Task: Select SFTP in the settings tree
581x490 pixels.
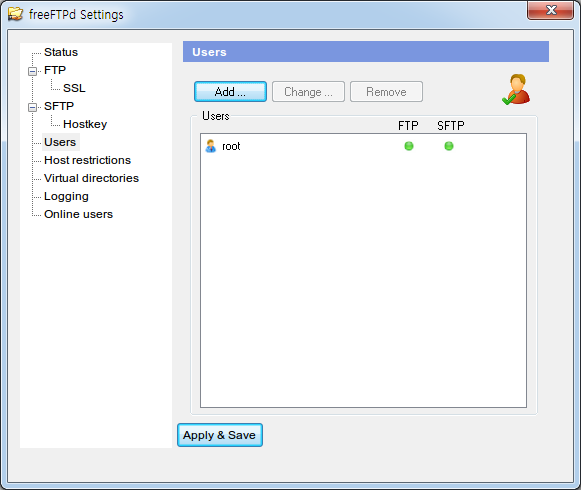Action: pyautogui.click(x=59, y=106)
